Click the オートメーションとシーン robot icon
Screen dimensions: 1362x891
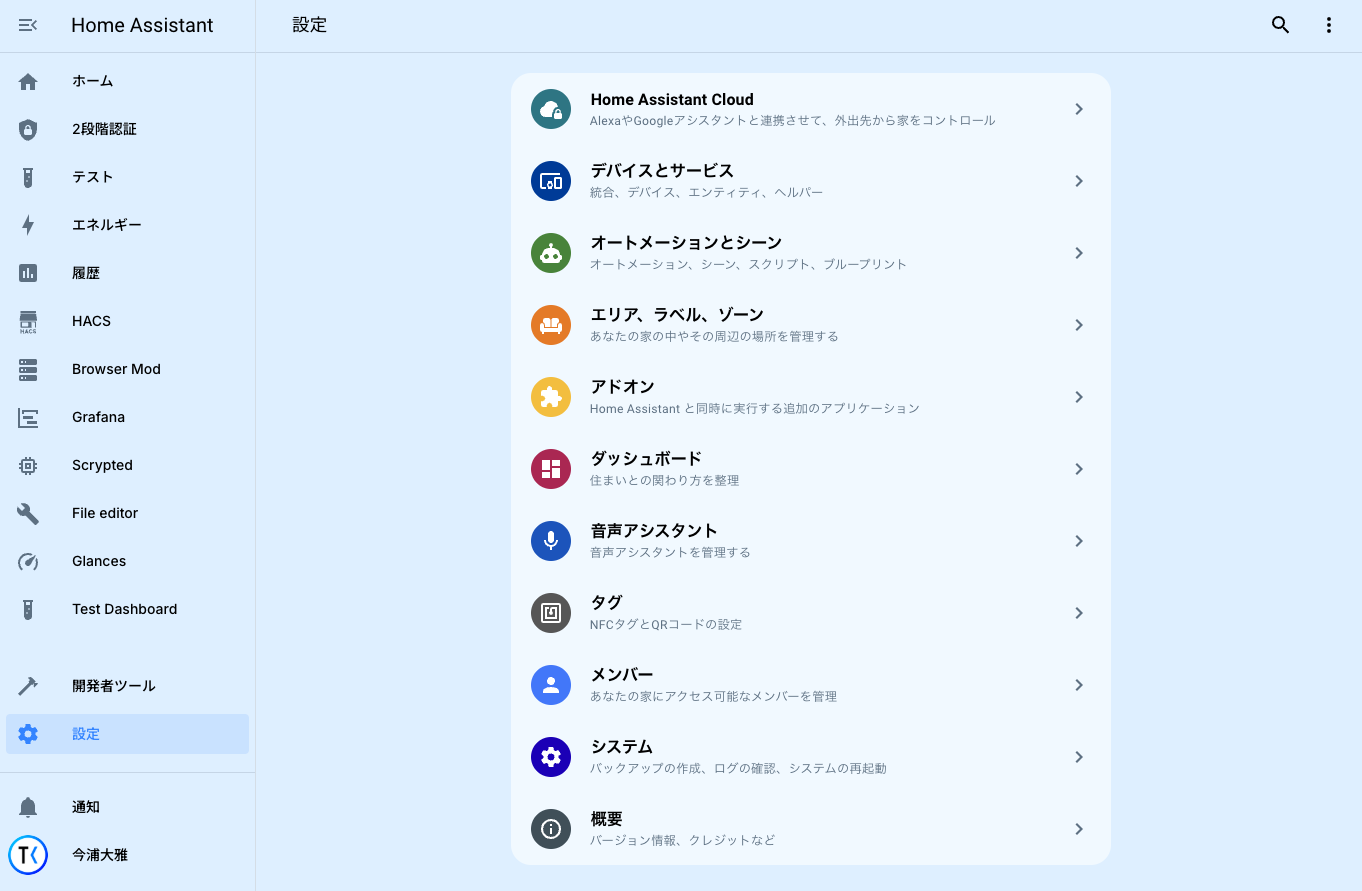click(x=551, y=253)
